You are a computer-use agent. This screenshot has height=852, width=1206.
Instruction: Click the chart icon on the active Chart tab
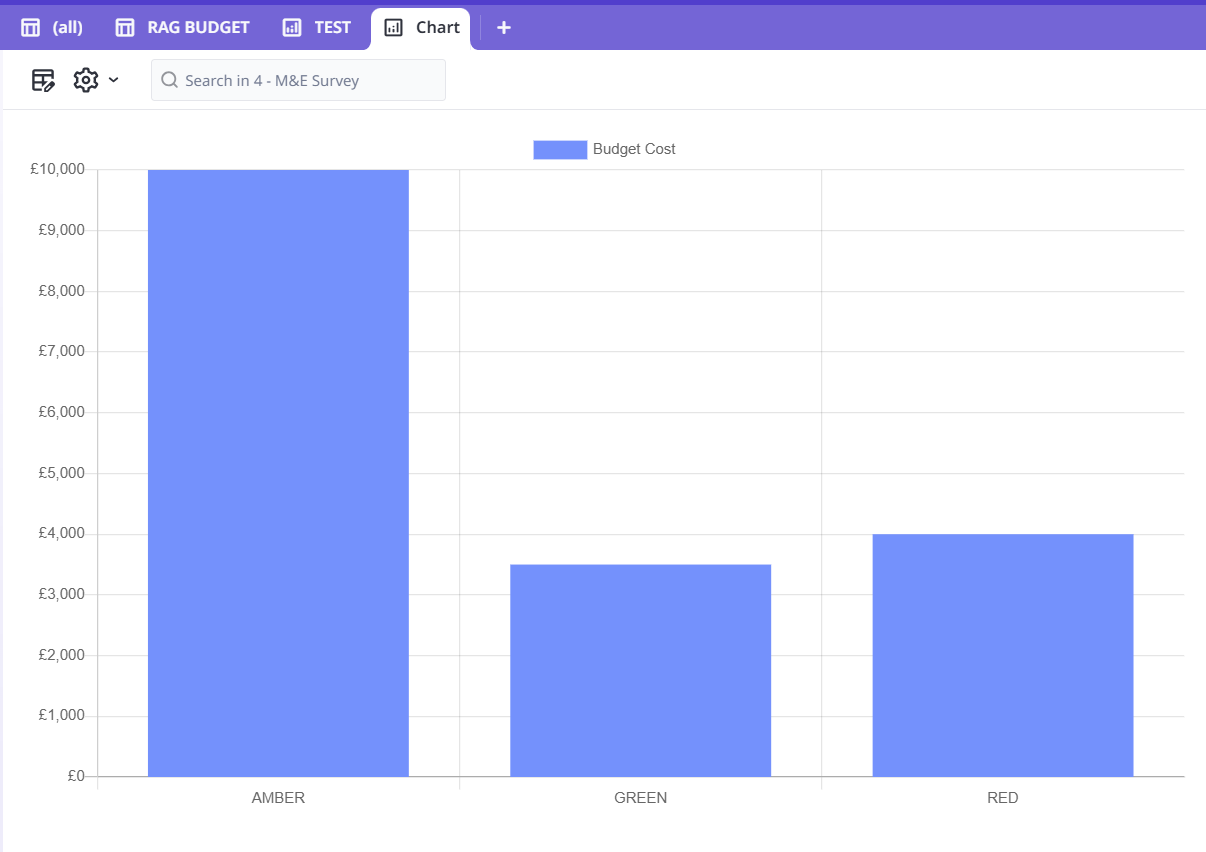pos(394,28)
